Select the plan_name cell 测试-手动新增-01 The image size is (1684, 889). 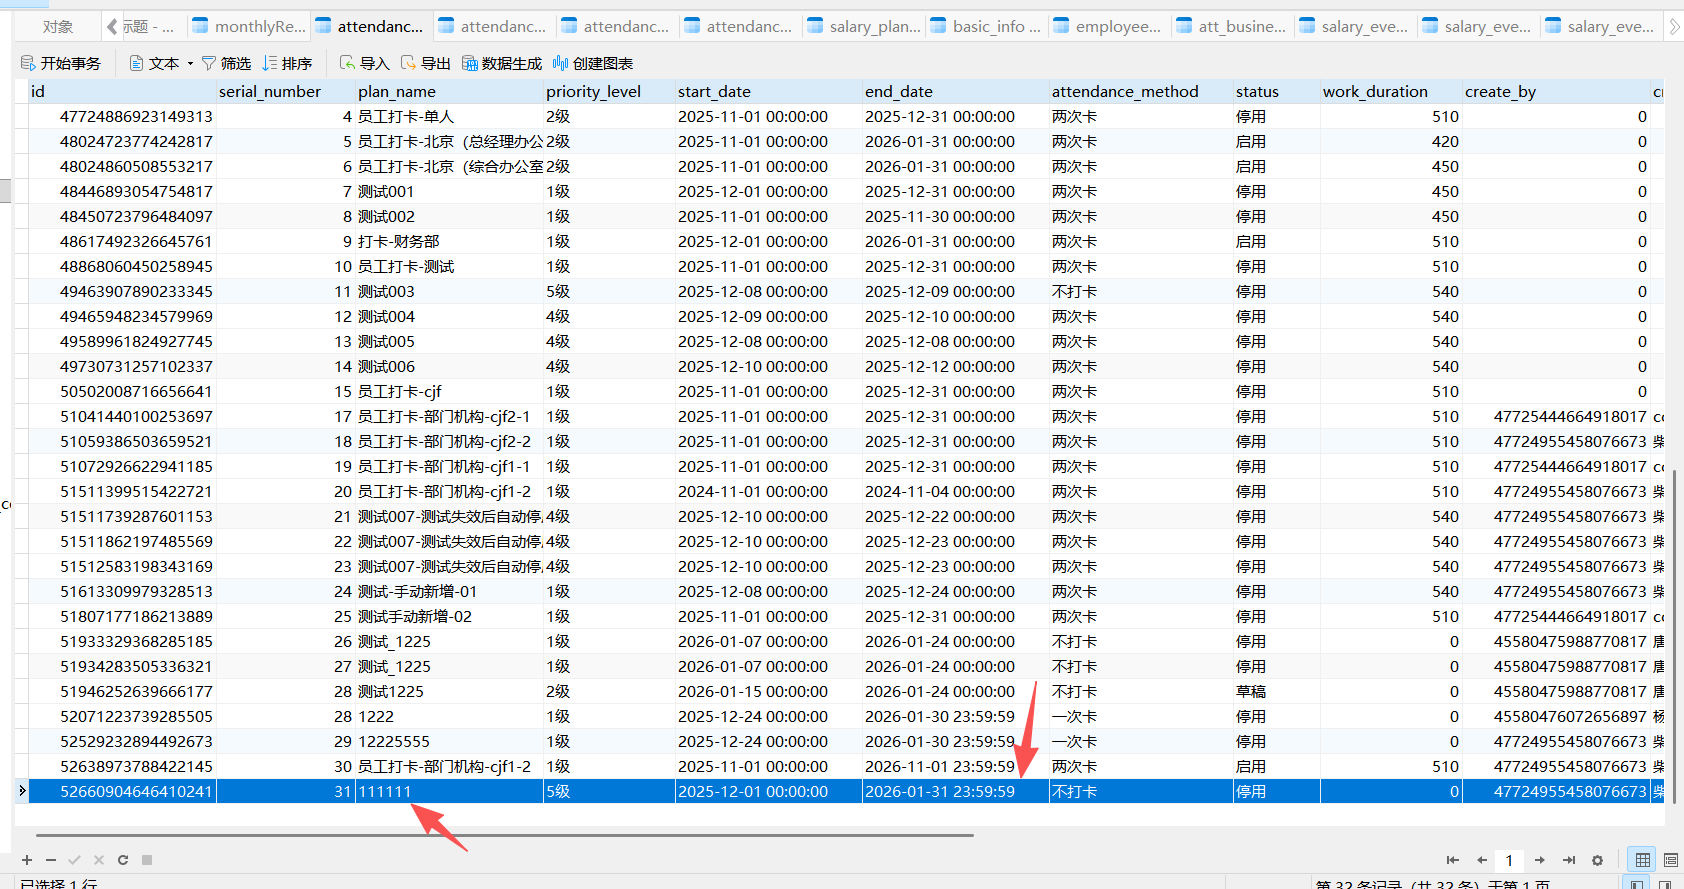click(x=449, y=592)
